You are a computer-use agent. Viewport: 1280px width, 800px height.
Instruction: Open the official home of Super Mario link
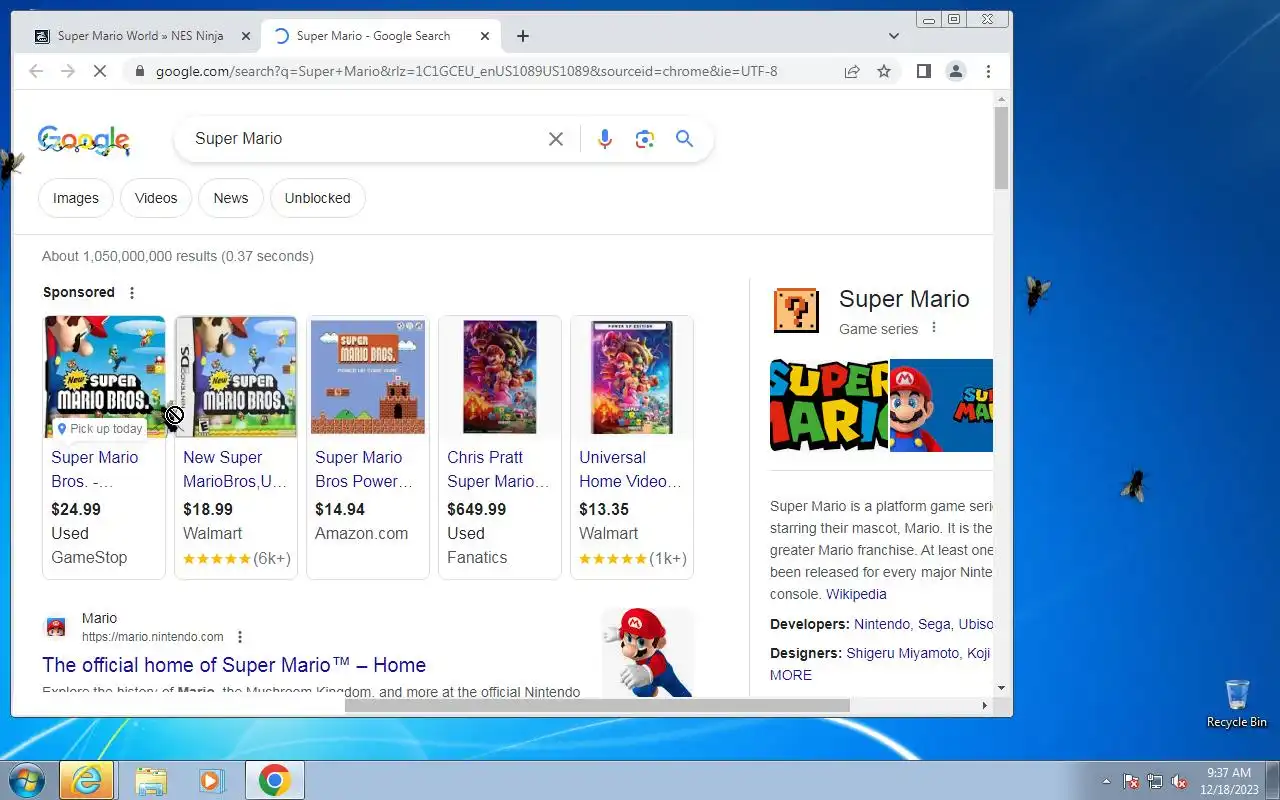point(234,665)
